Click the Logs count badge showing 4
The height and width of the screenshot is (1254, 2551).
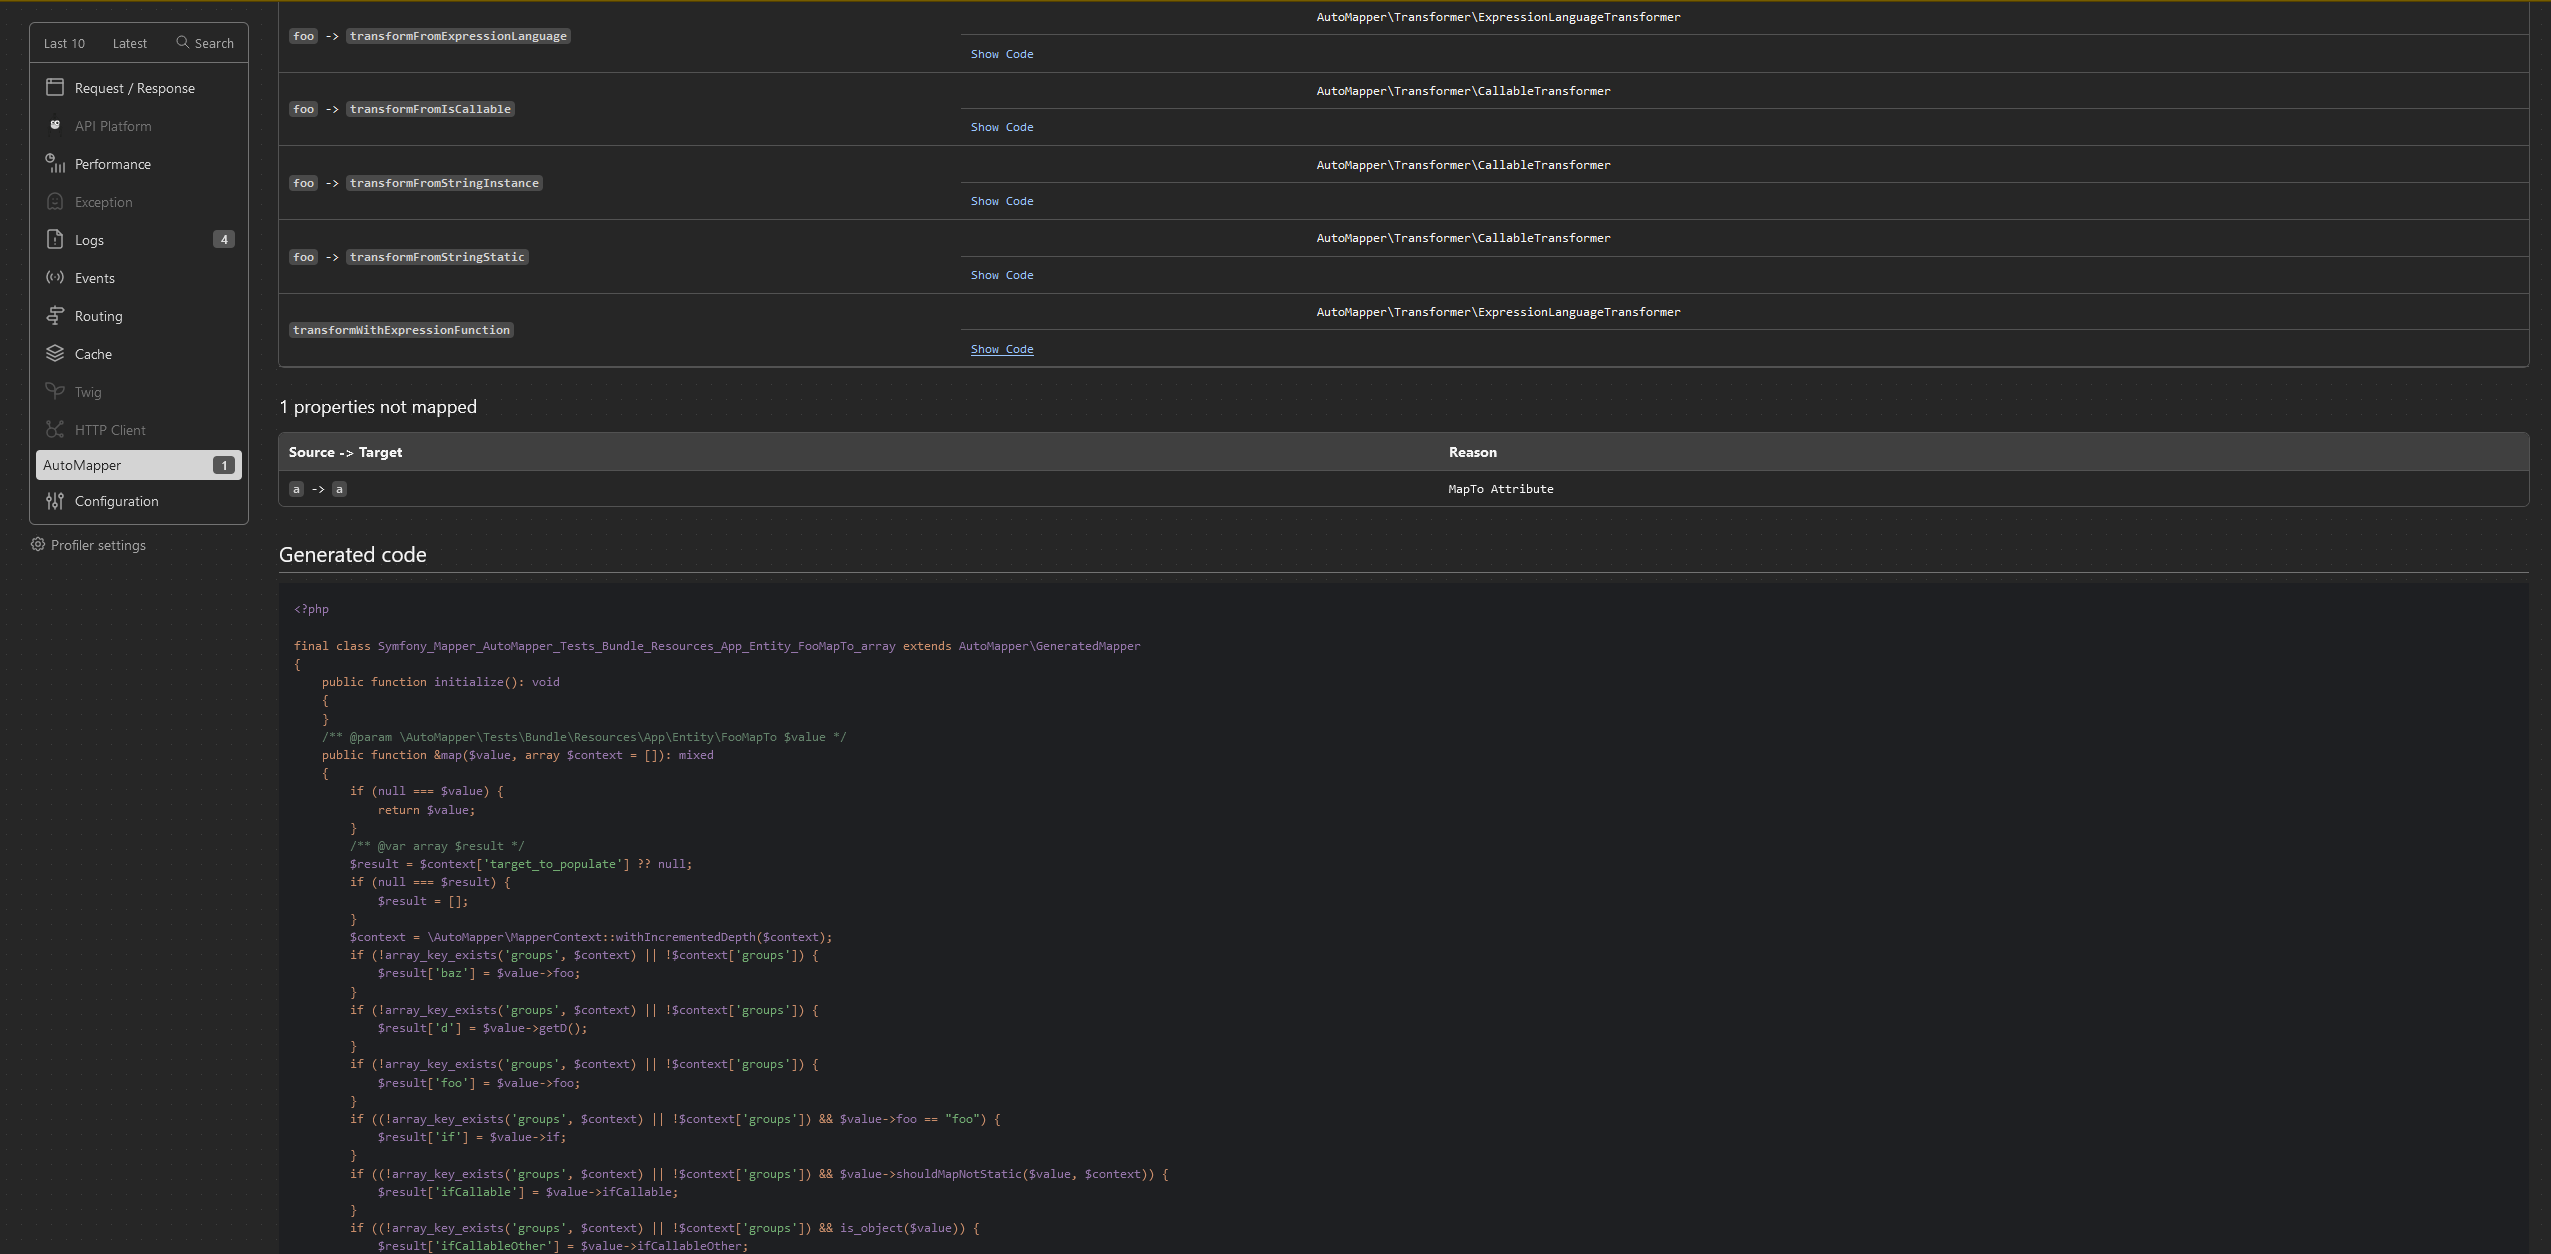(224, 240)
